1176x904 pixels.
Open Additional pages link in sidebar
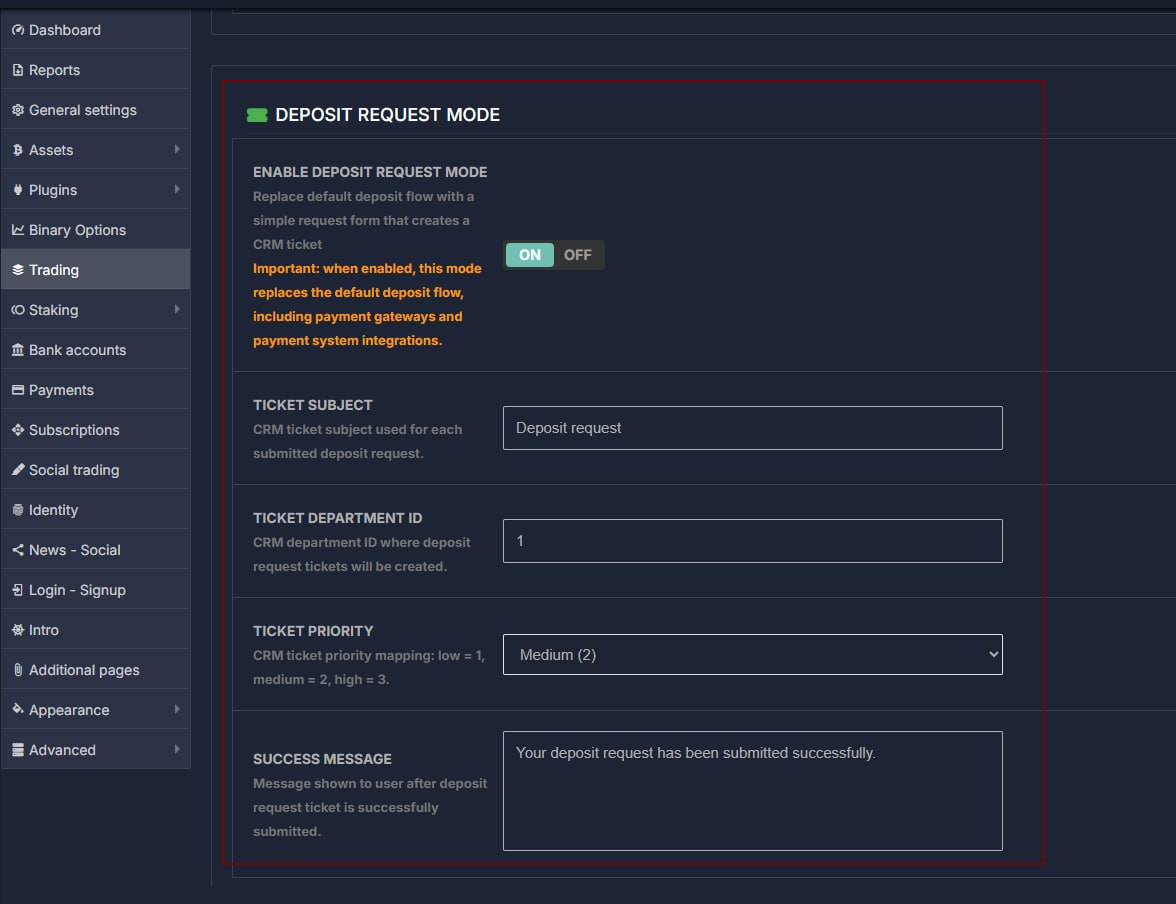84,670
